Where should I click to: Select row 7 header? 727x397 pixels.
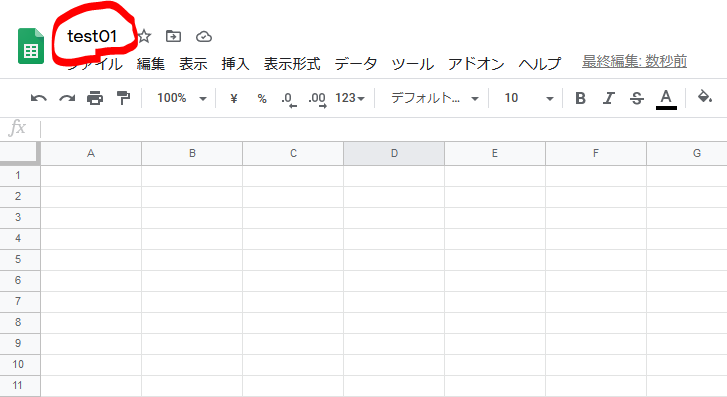point(20,301)
